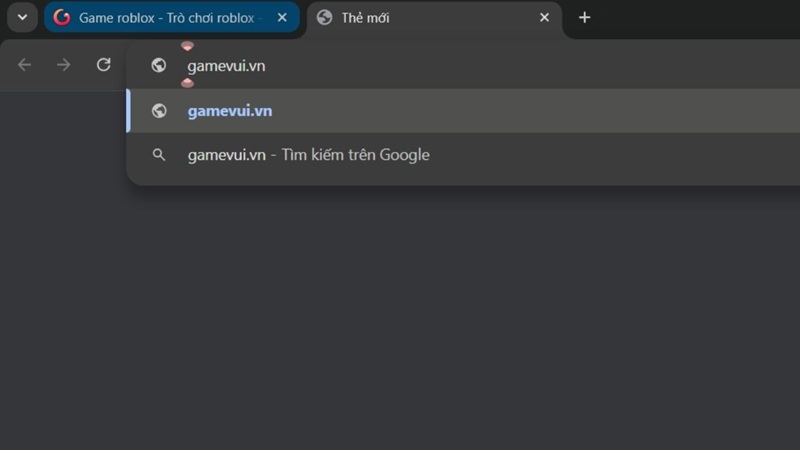Image resolution: width=800 pixels, height=450 pixels.
Task: Click the globe icon in address bar
Action: click(x=159, y=65)
